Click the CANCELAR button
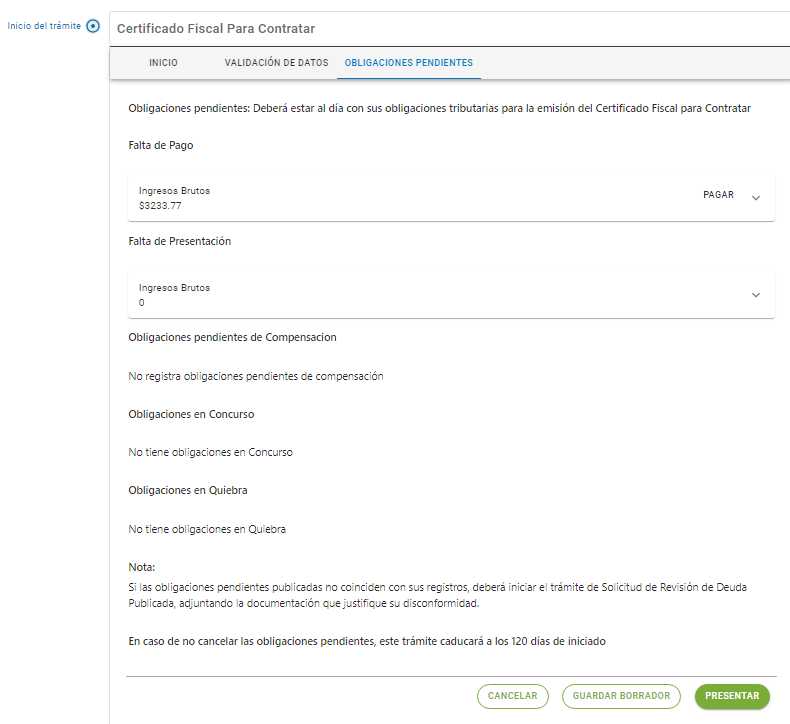The width and height of the screenshot is (790, 724). [x=512, y=696]
